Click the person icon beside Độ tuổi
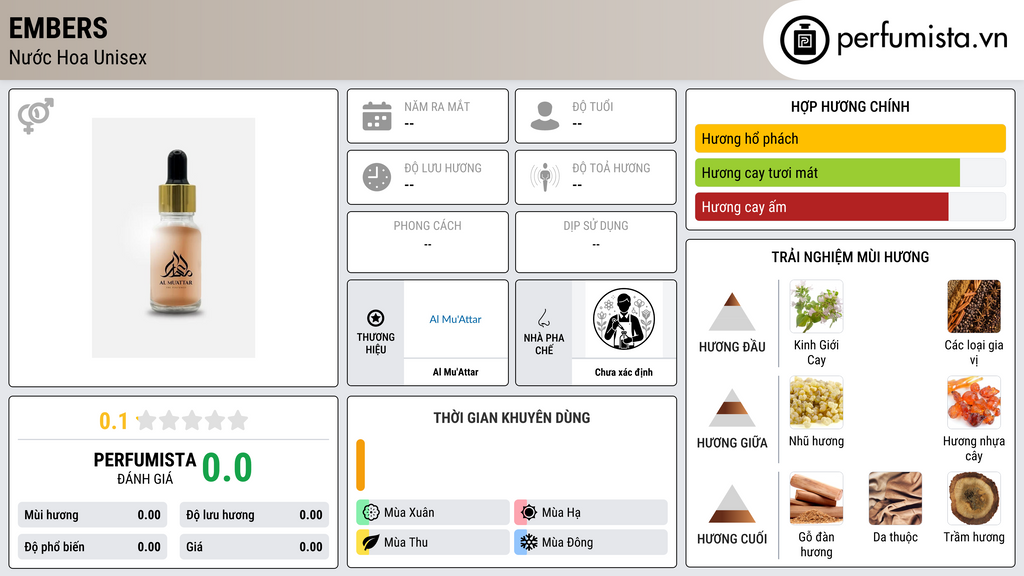The height and width of the screenshot is (576, 1024). point(545,116)
